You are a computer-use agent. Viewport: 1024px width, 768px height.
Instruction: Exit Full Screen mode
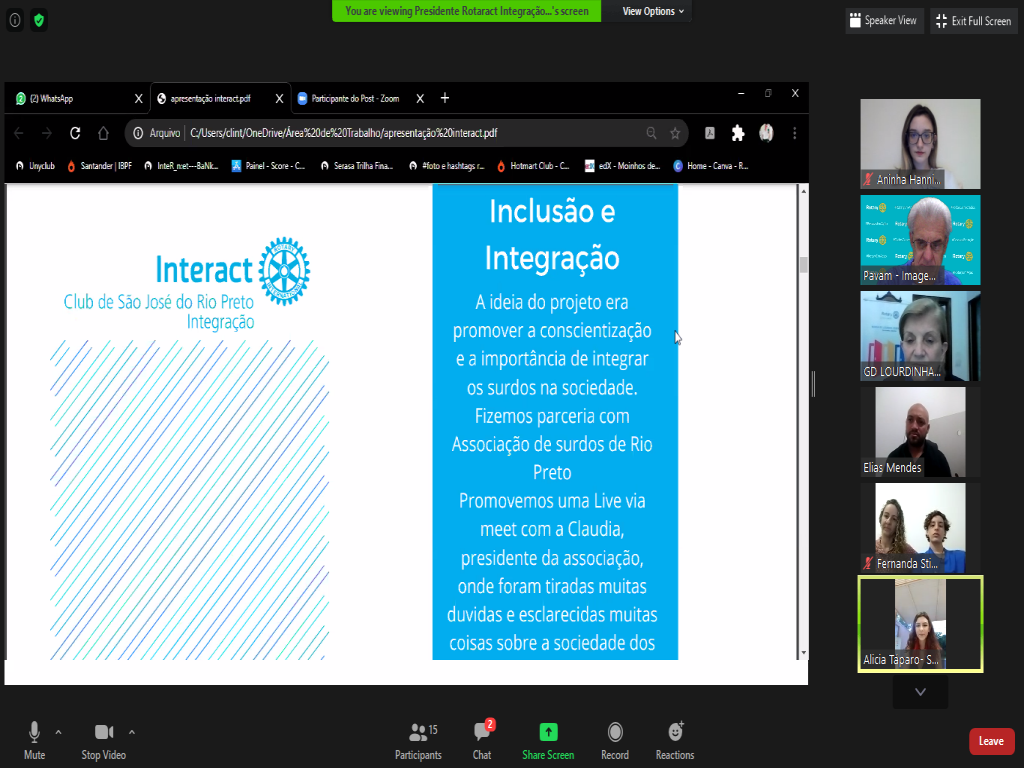pyautogui.click(x=973, y=21)
